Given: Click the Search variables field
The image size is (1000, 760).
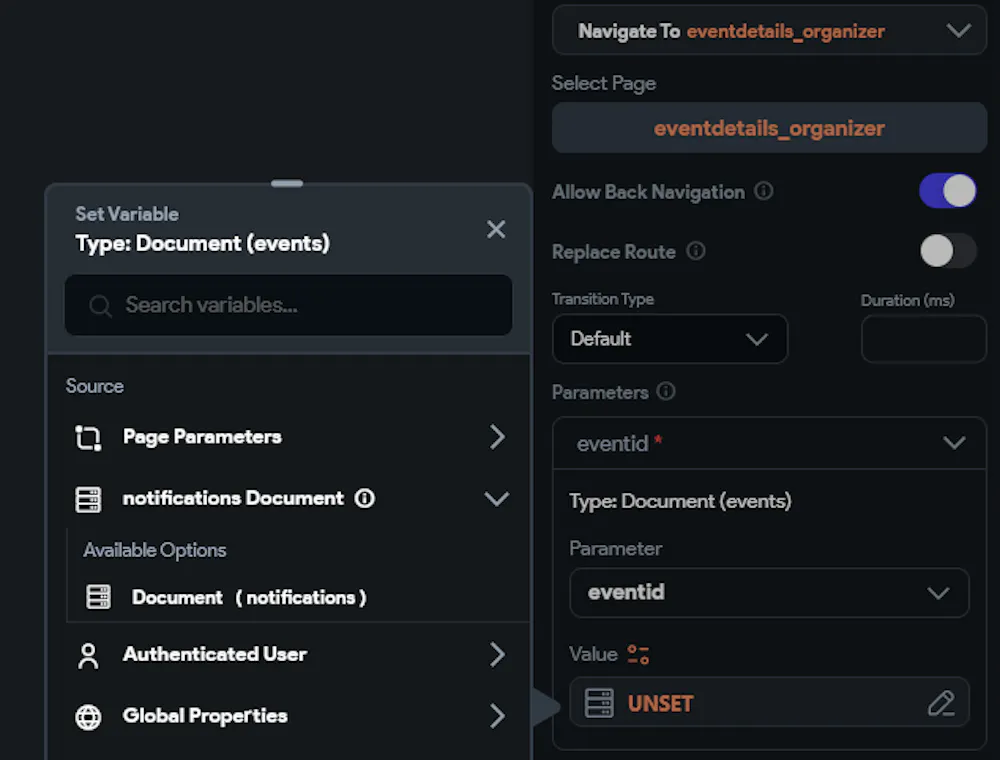Looking at the screenshot, I should point(288,305).
